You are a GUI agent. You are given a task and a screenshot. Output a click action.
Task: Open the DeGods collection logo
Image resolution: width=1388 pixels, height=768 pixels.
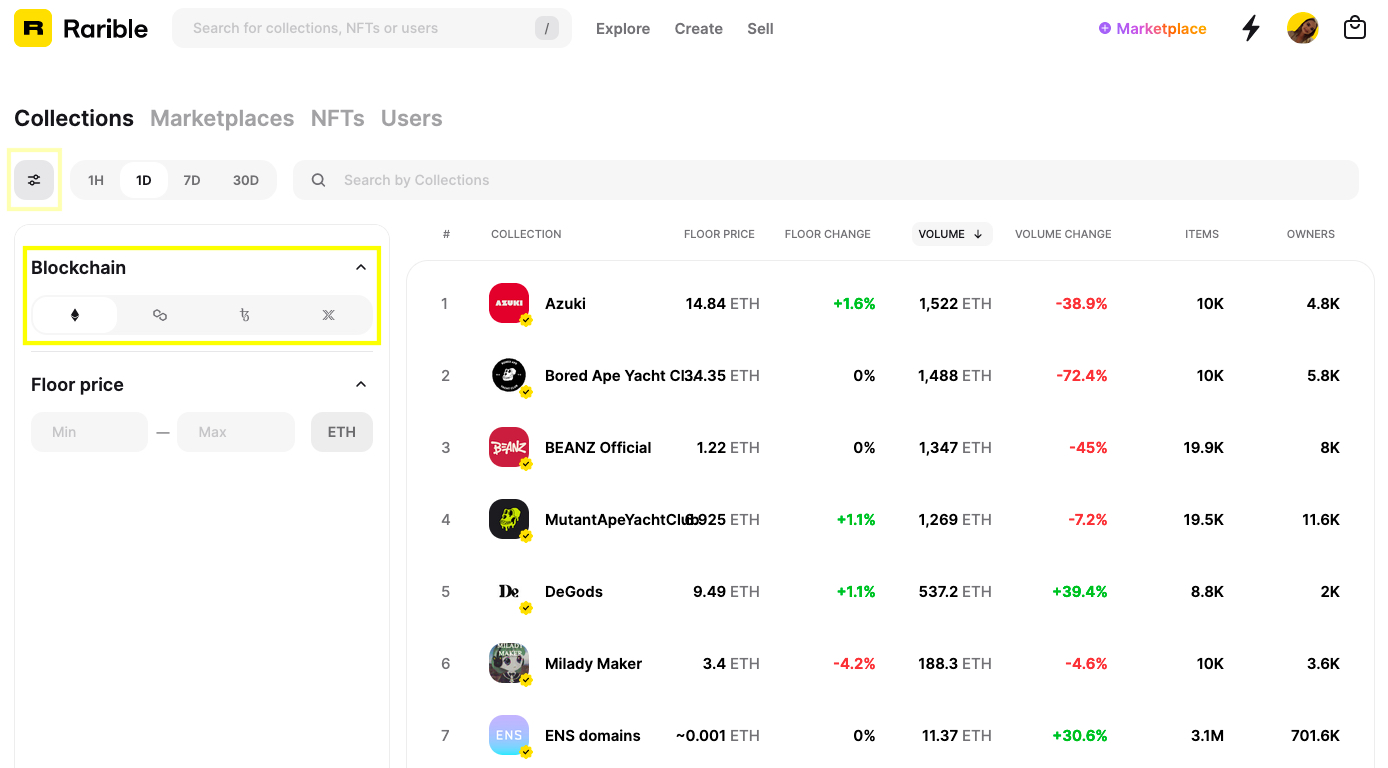pyautogui.click(x=509, y=591)
